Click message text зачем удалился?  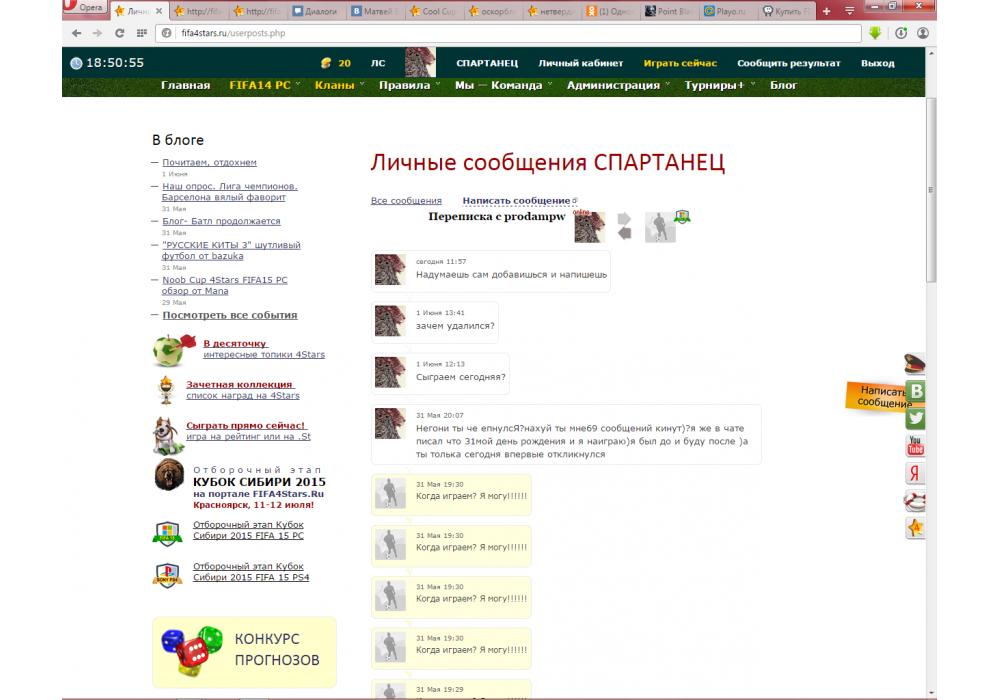pos(455,326)
